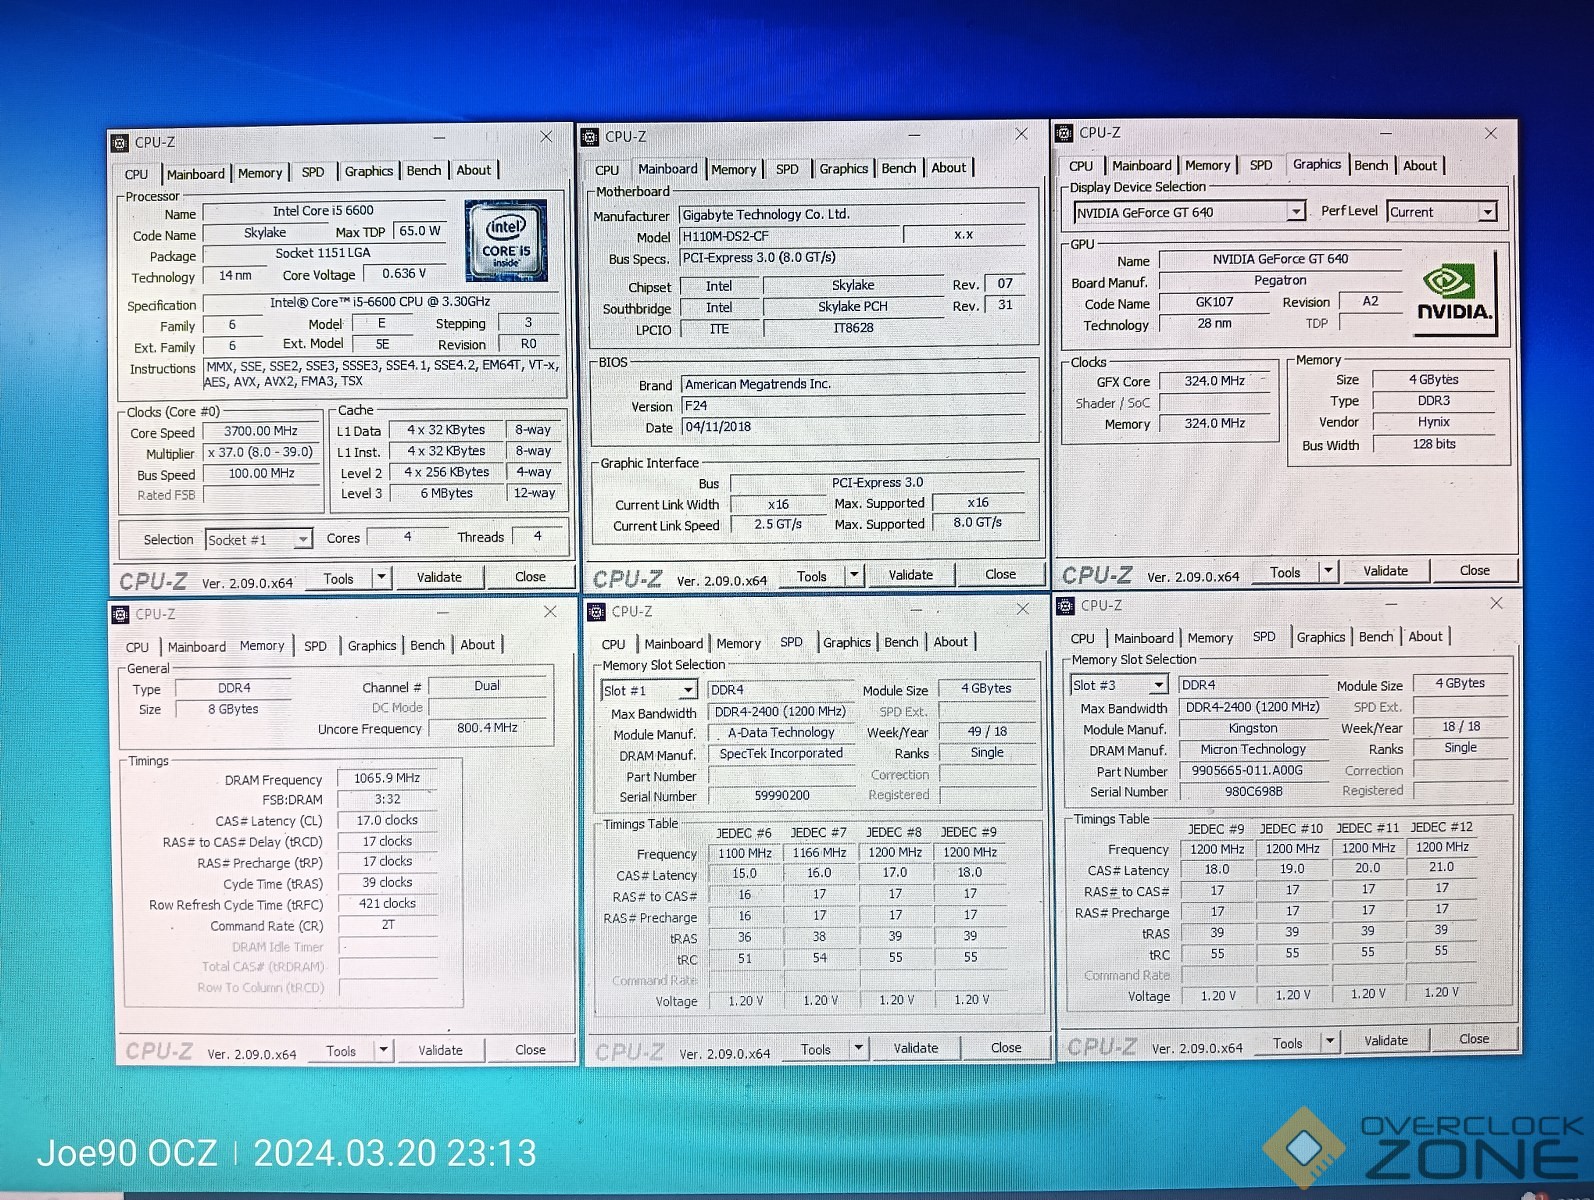The image size is (1594, 1200).
Task: Open Tools dropdown arrow in Slot #3 SPD window
Action: coord(1329,1041)
